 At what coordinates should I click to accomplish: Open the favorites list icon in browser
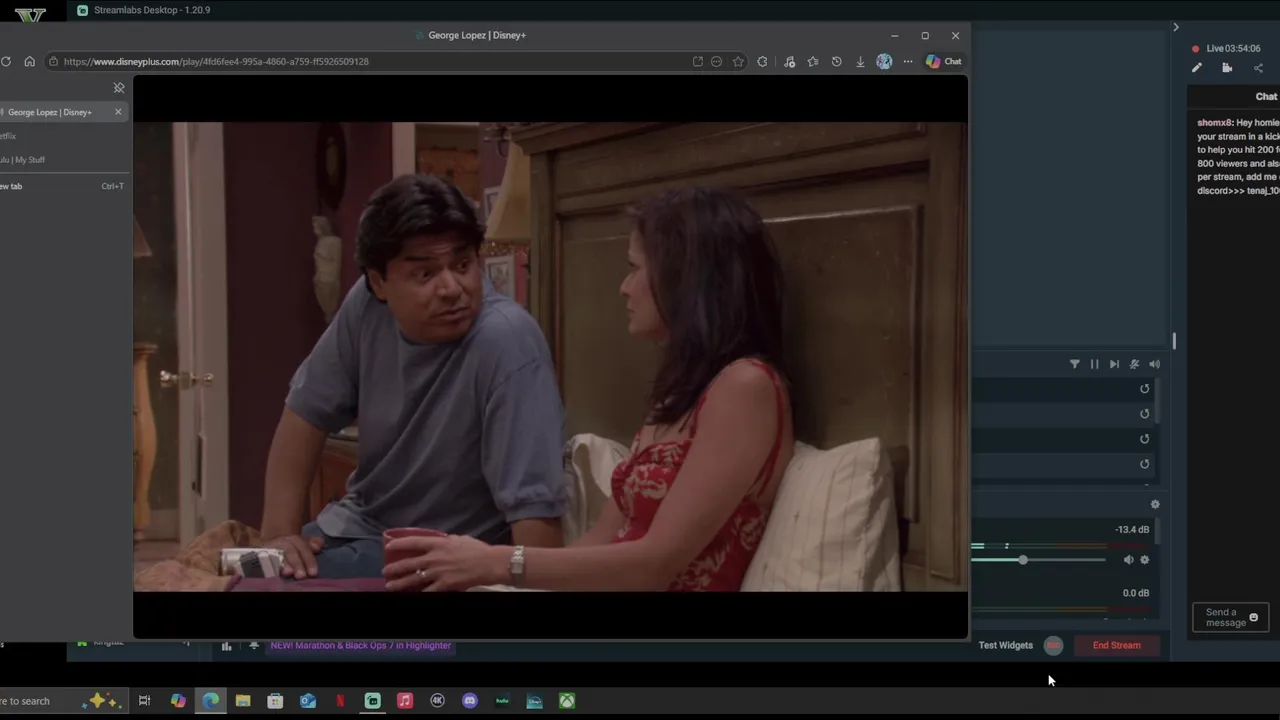click(x=813, y=61)
